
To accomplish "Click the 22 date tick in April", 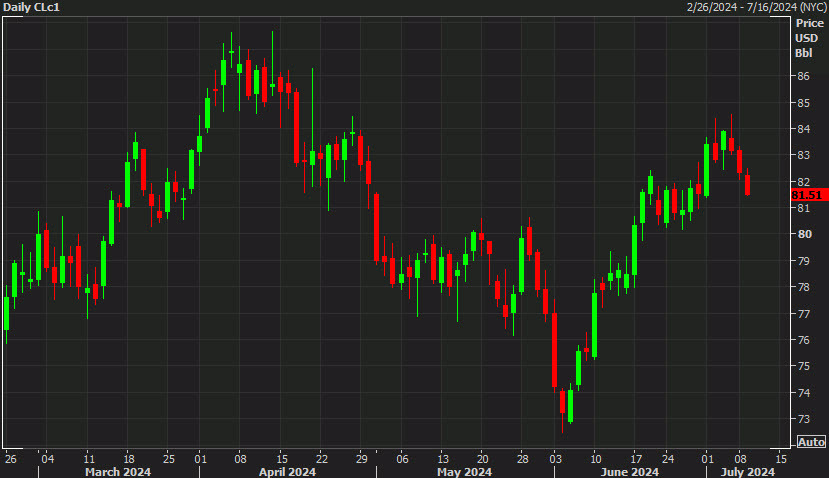I will coord(321,458).
